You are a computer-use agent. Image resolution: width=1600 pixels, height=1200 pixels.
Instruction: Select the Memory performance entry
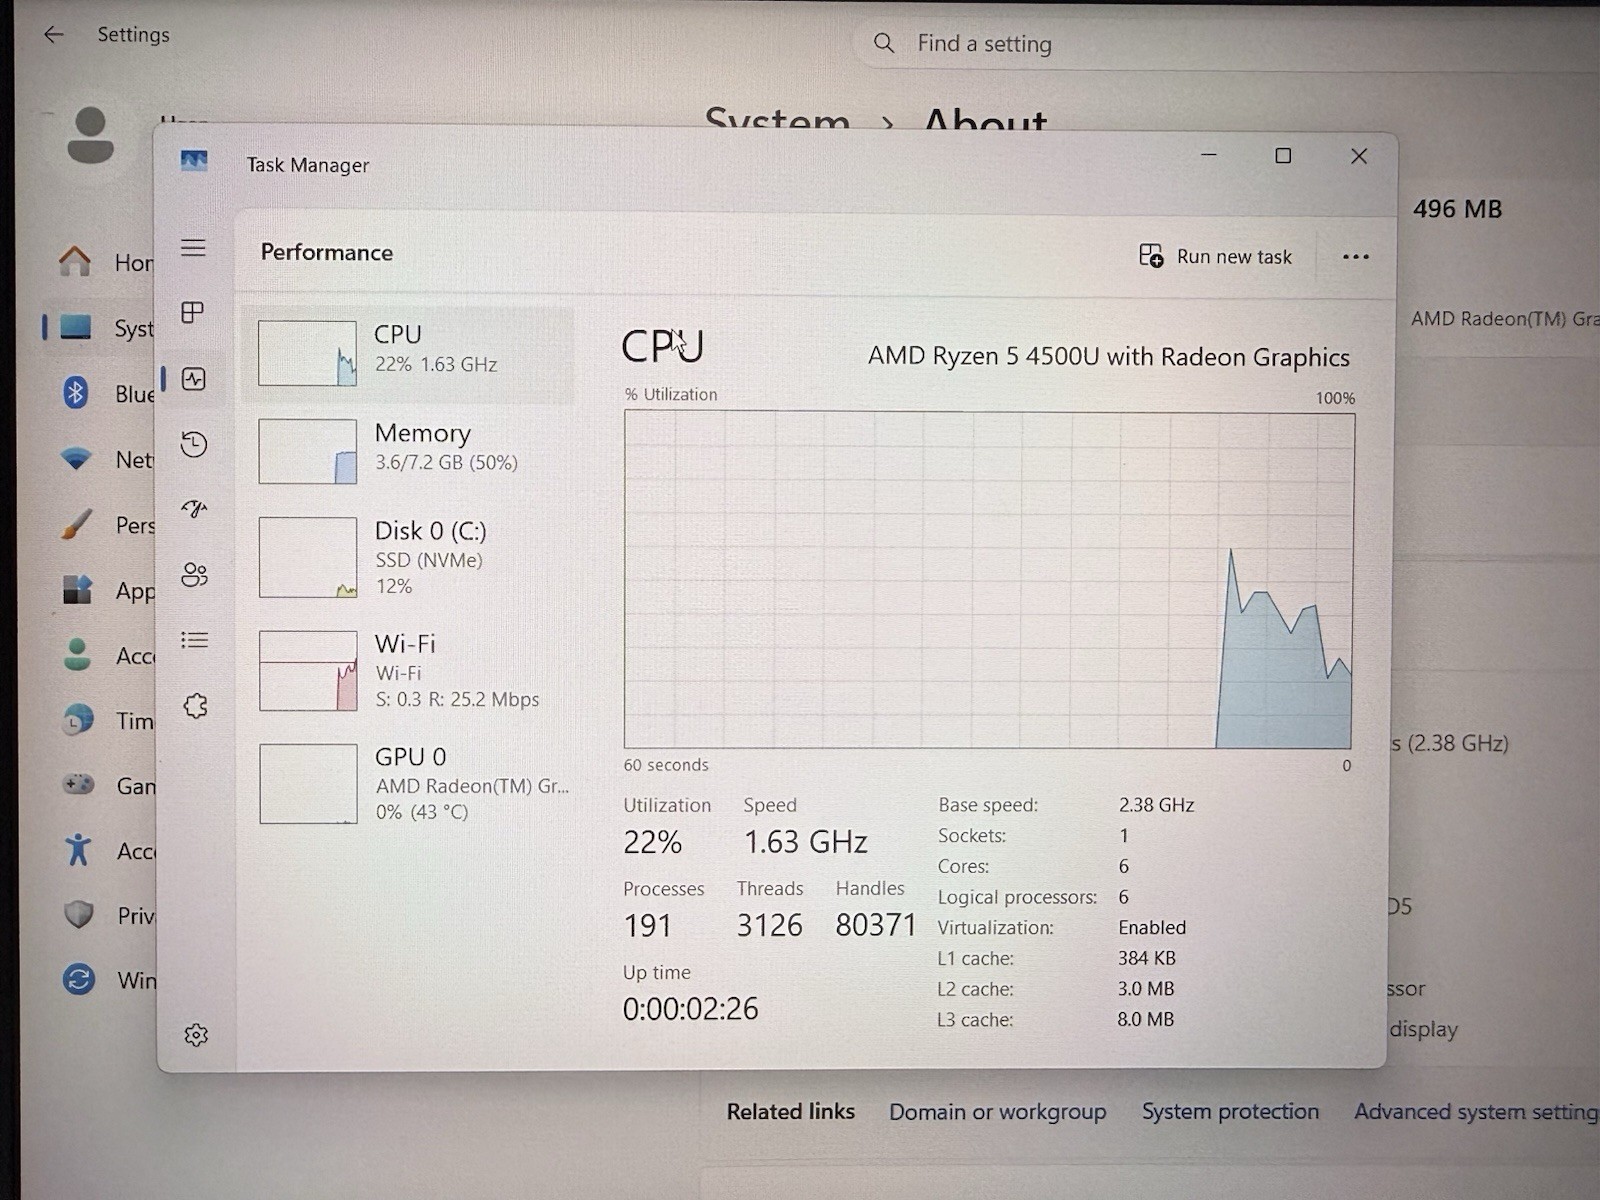[x=408, y=450]
